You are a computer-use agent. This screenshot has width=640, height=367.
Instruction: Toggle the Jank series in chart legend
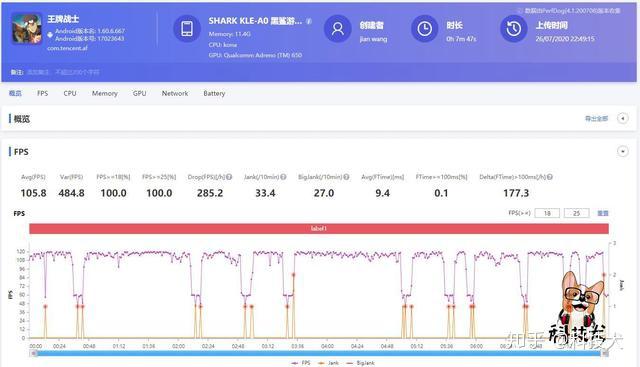click(x=329, y=363)
